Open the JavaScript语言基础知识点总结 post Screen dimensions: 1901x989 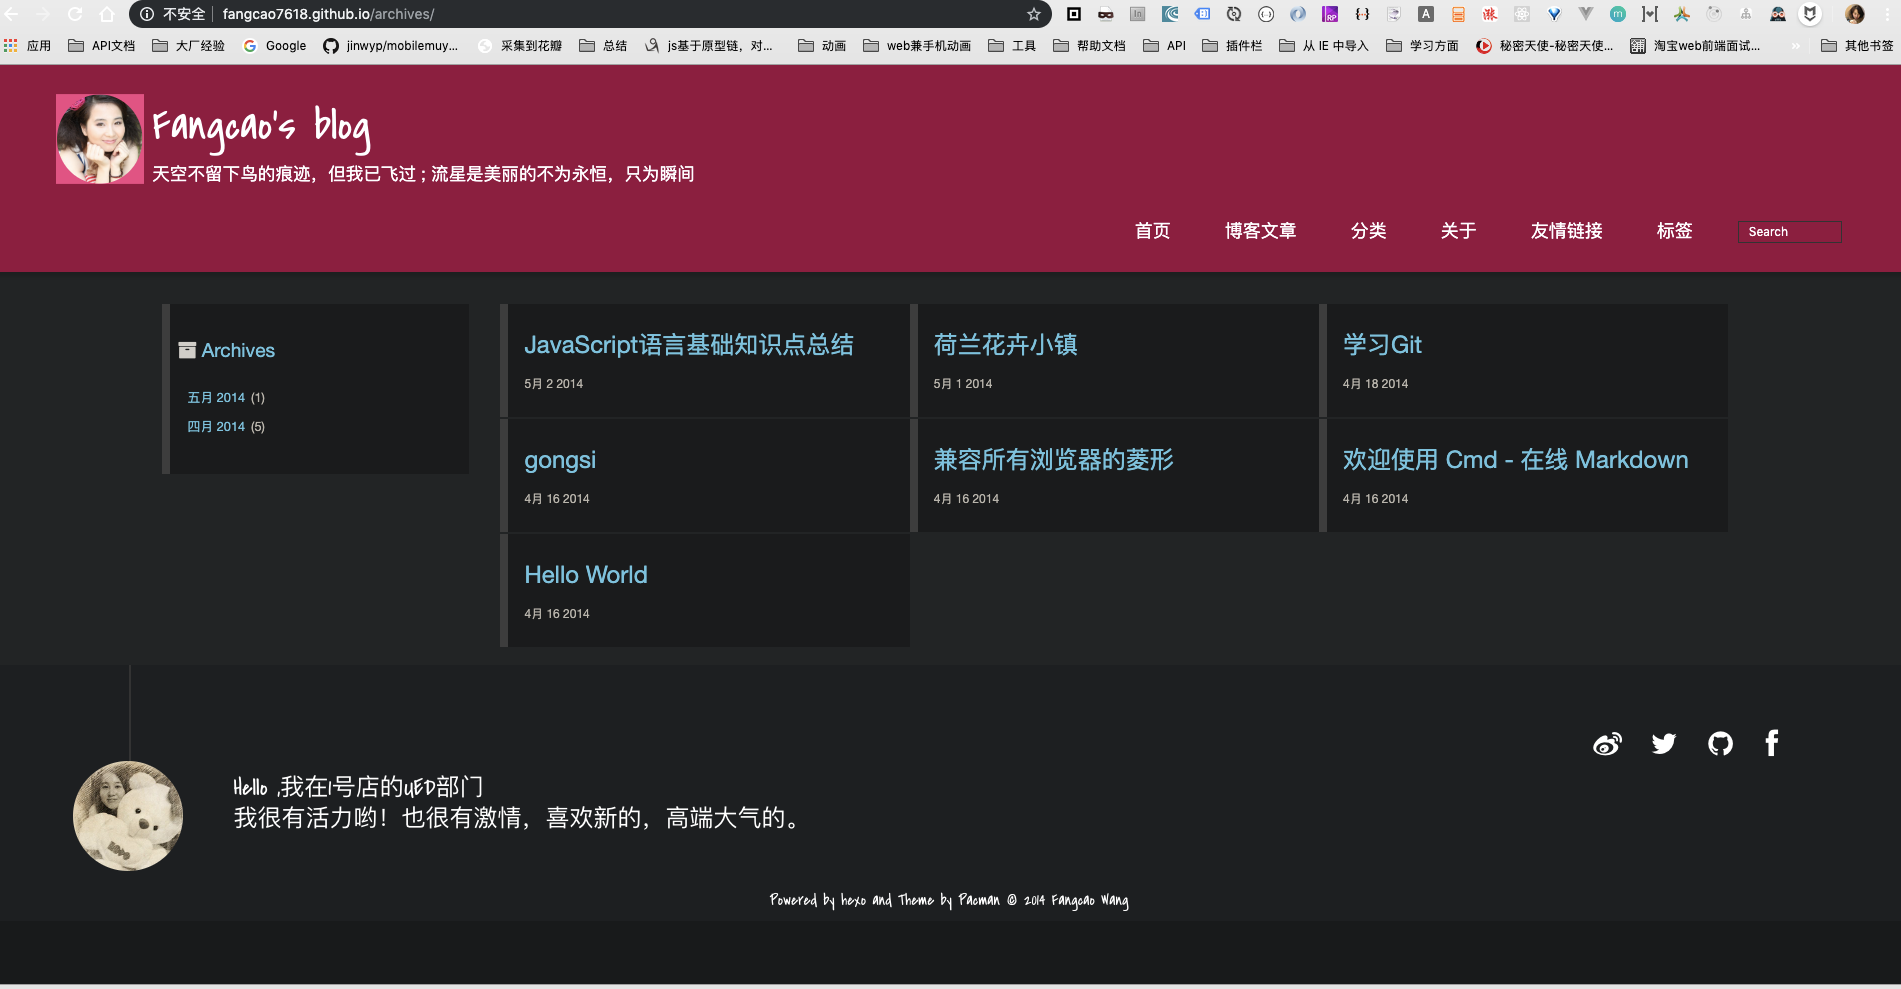pyautogui.click(x=689, y=345)
